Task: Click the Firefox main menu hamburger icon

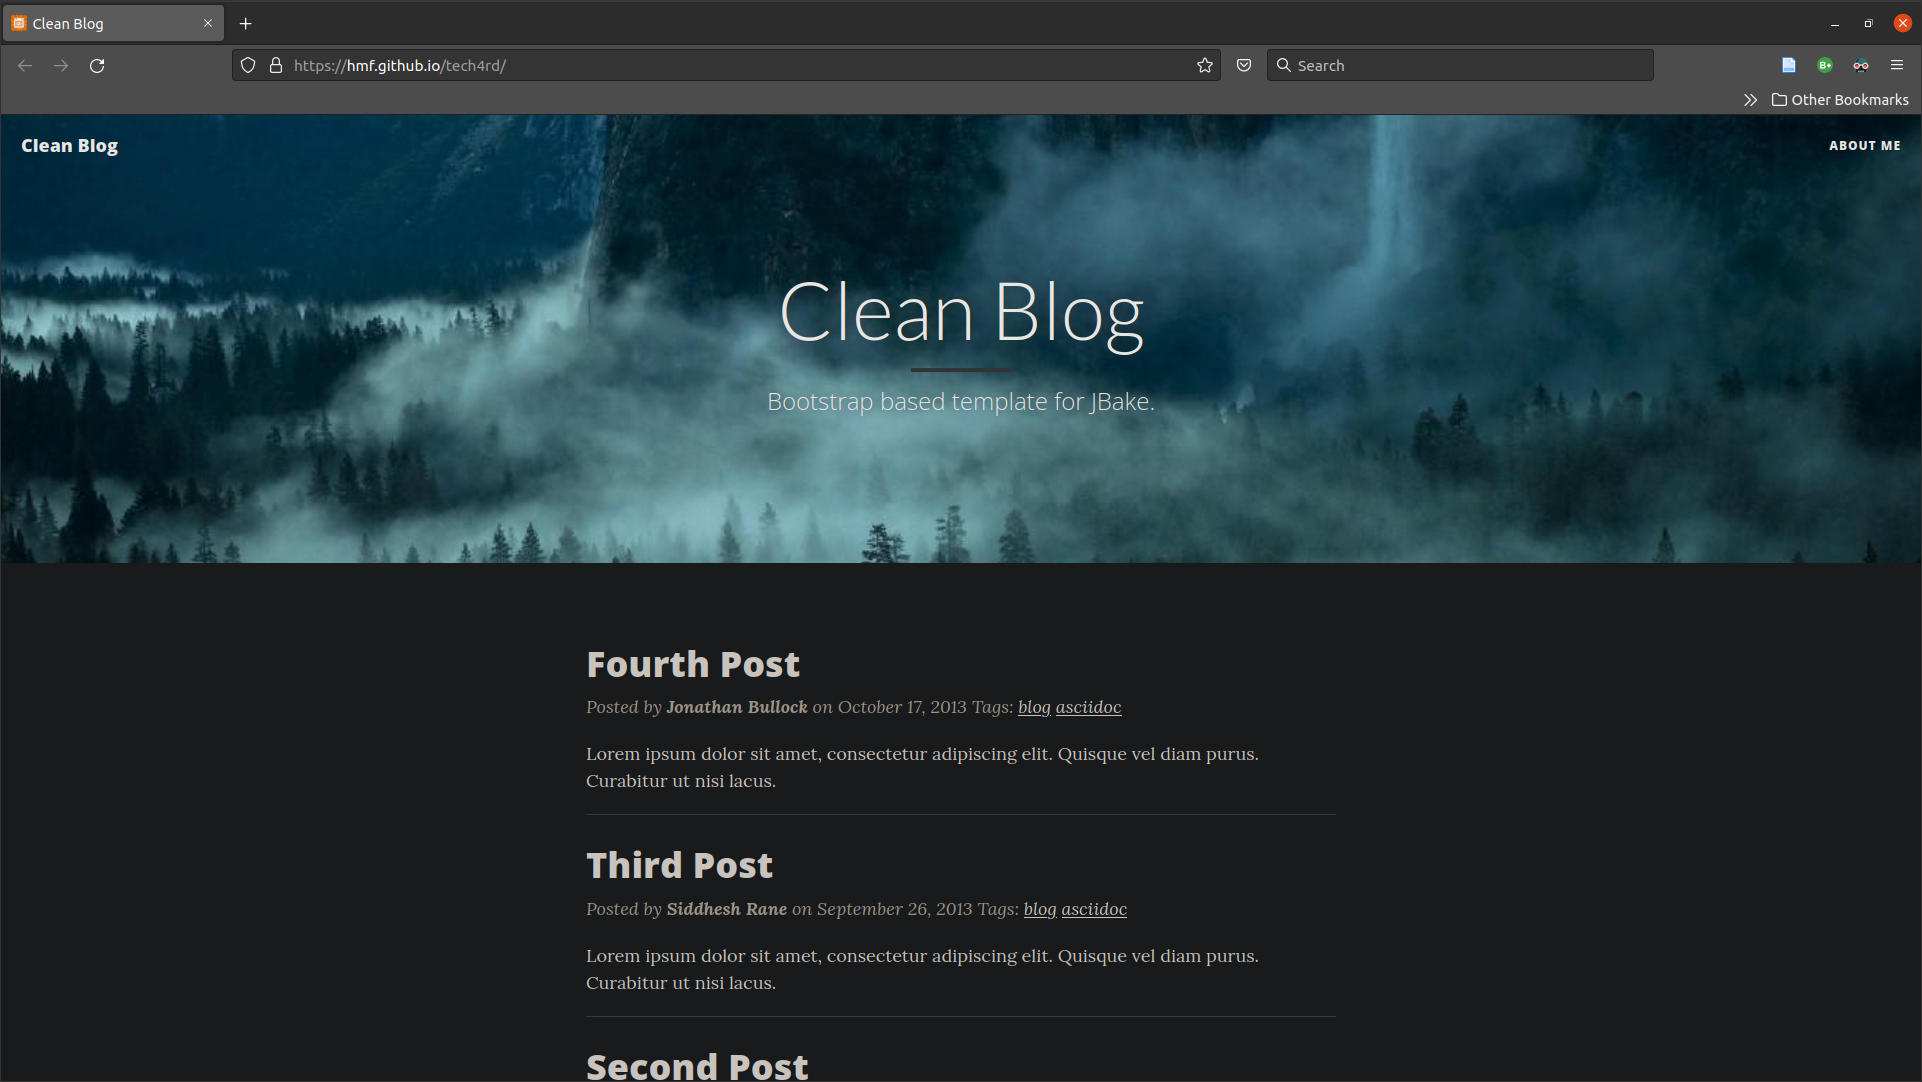Action: click(x=1897, y=65)
